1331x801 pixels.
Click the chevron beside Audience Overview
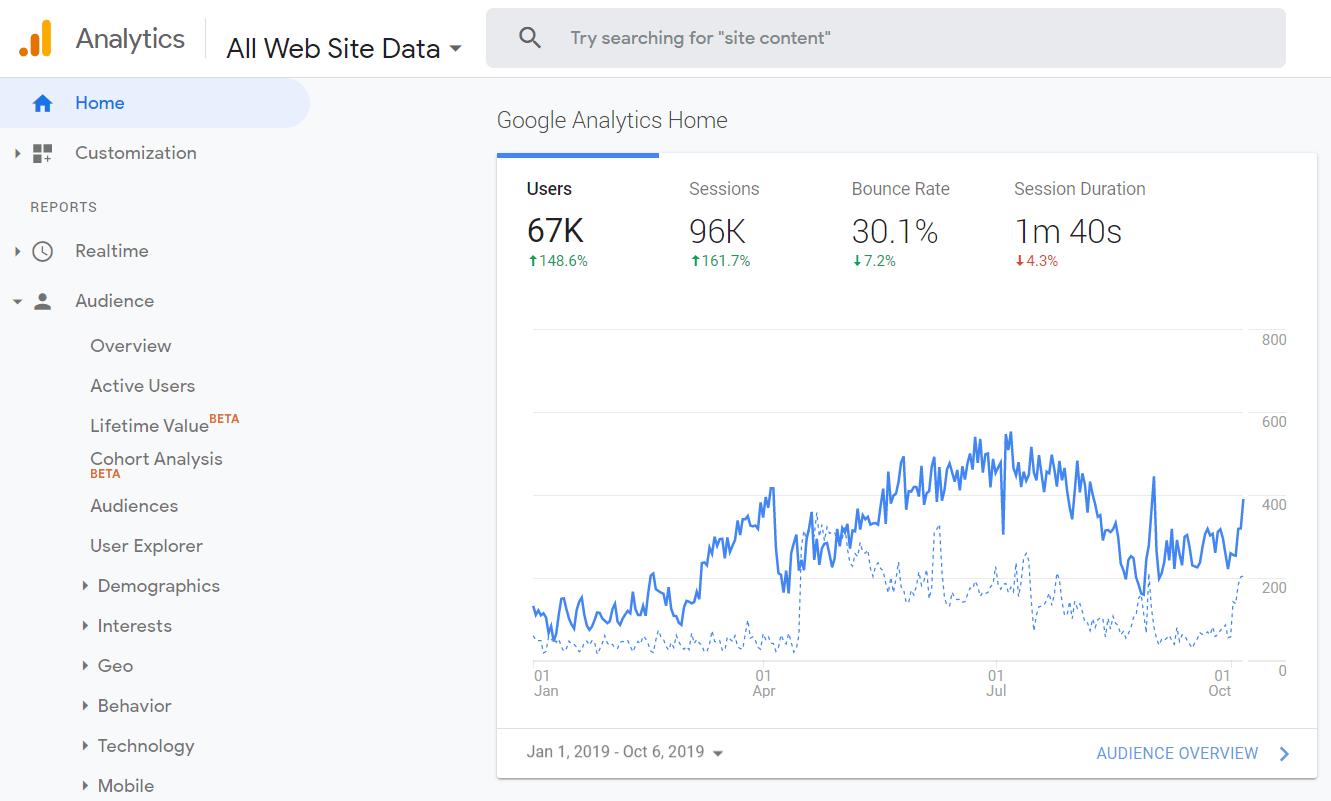click(x=1285, y=754)
